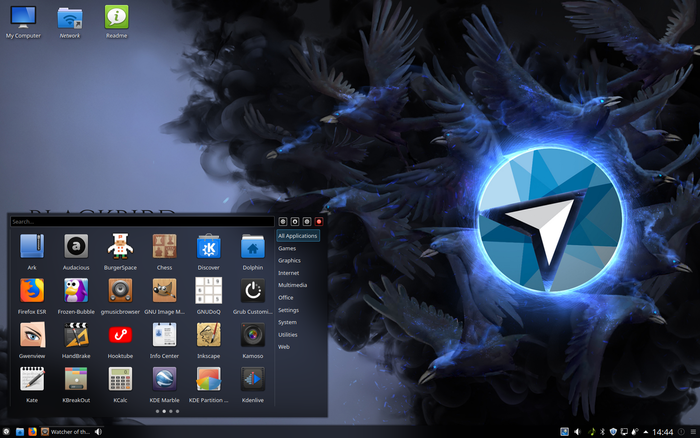The width and height of the screenshot is (700, 438).
Task: Launch Kdenlive video editor
Action: [253, 384]
